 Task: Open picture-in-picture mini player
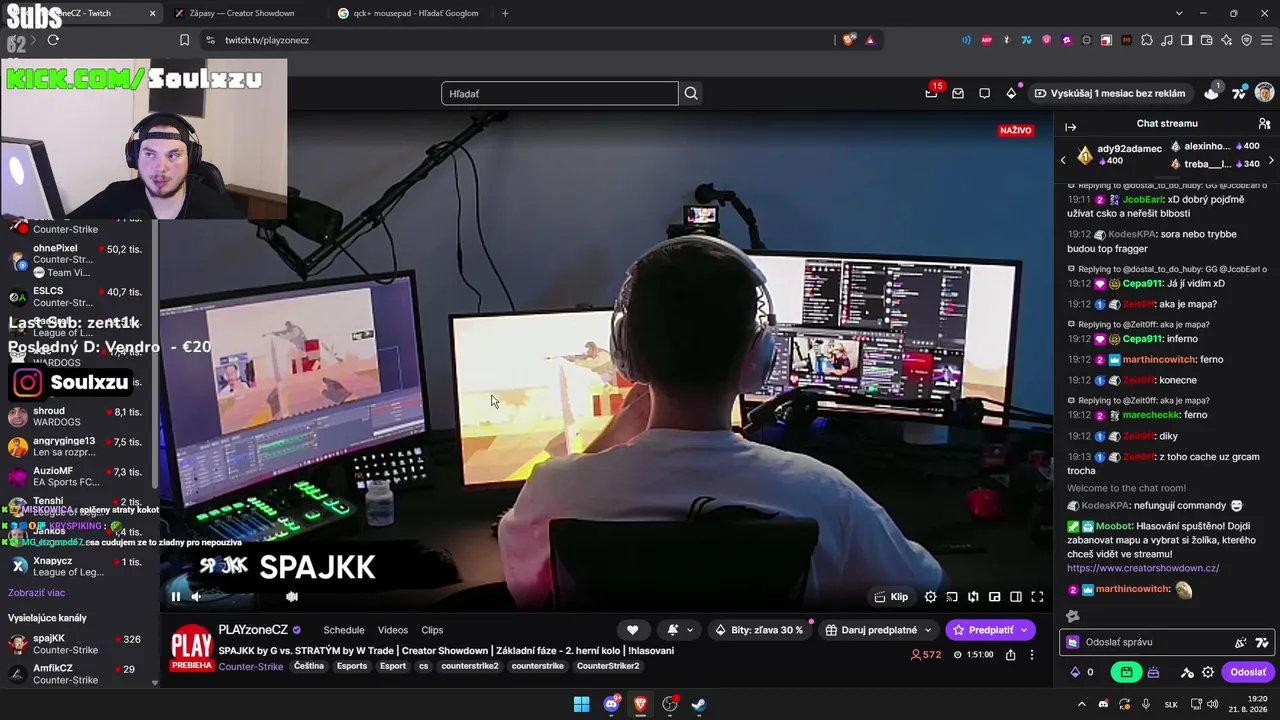click(994, 597)
